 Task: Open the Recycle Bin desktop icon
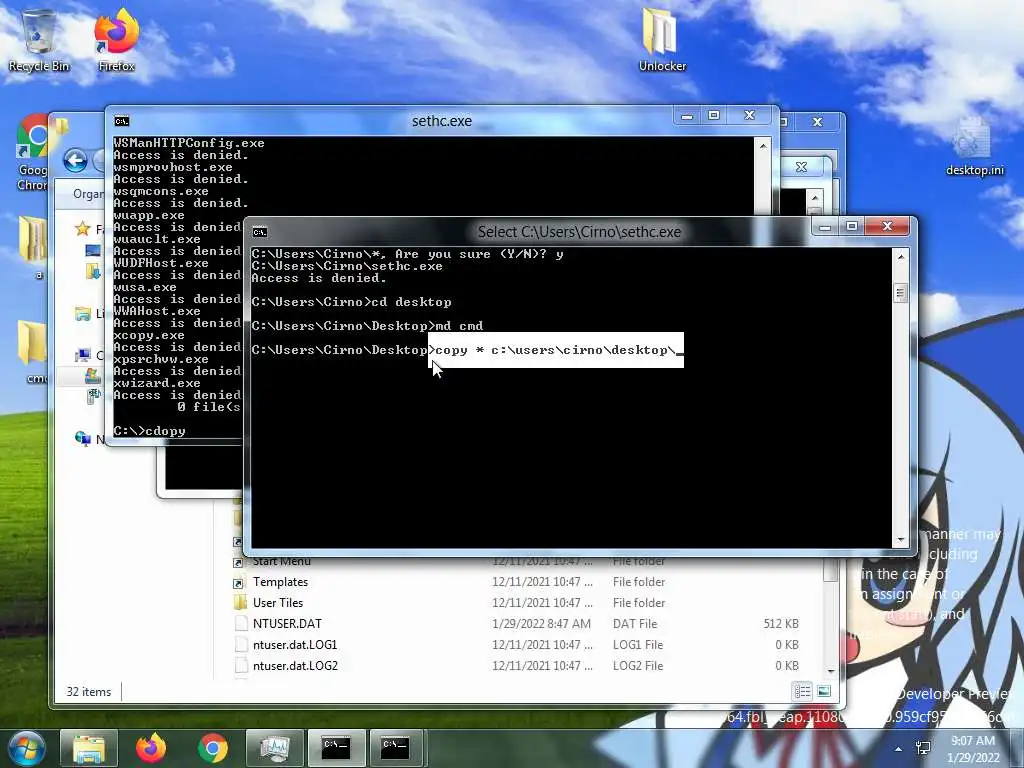point(39,39)
